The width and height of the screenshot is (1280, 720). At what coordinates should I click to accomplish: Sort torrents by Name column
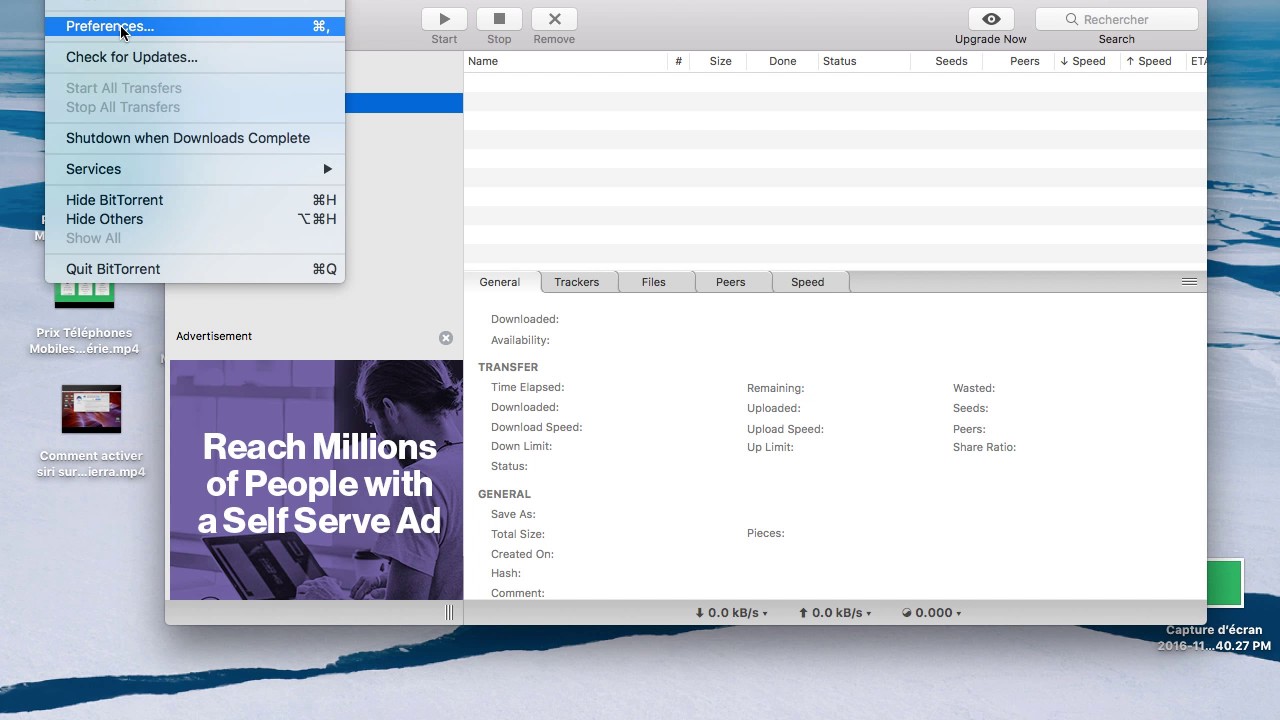click(x=565, y=61)
